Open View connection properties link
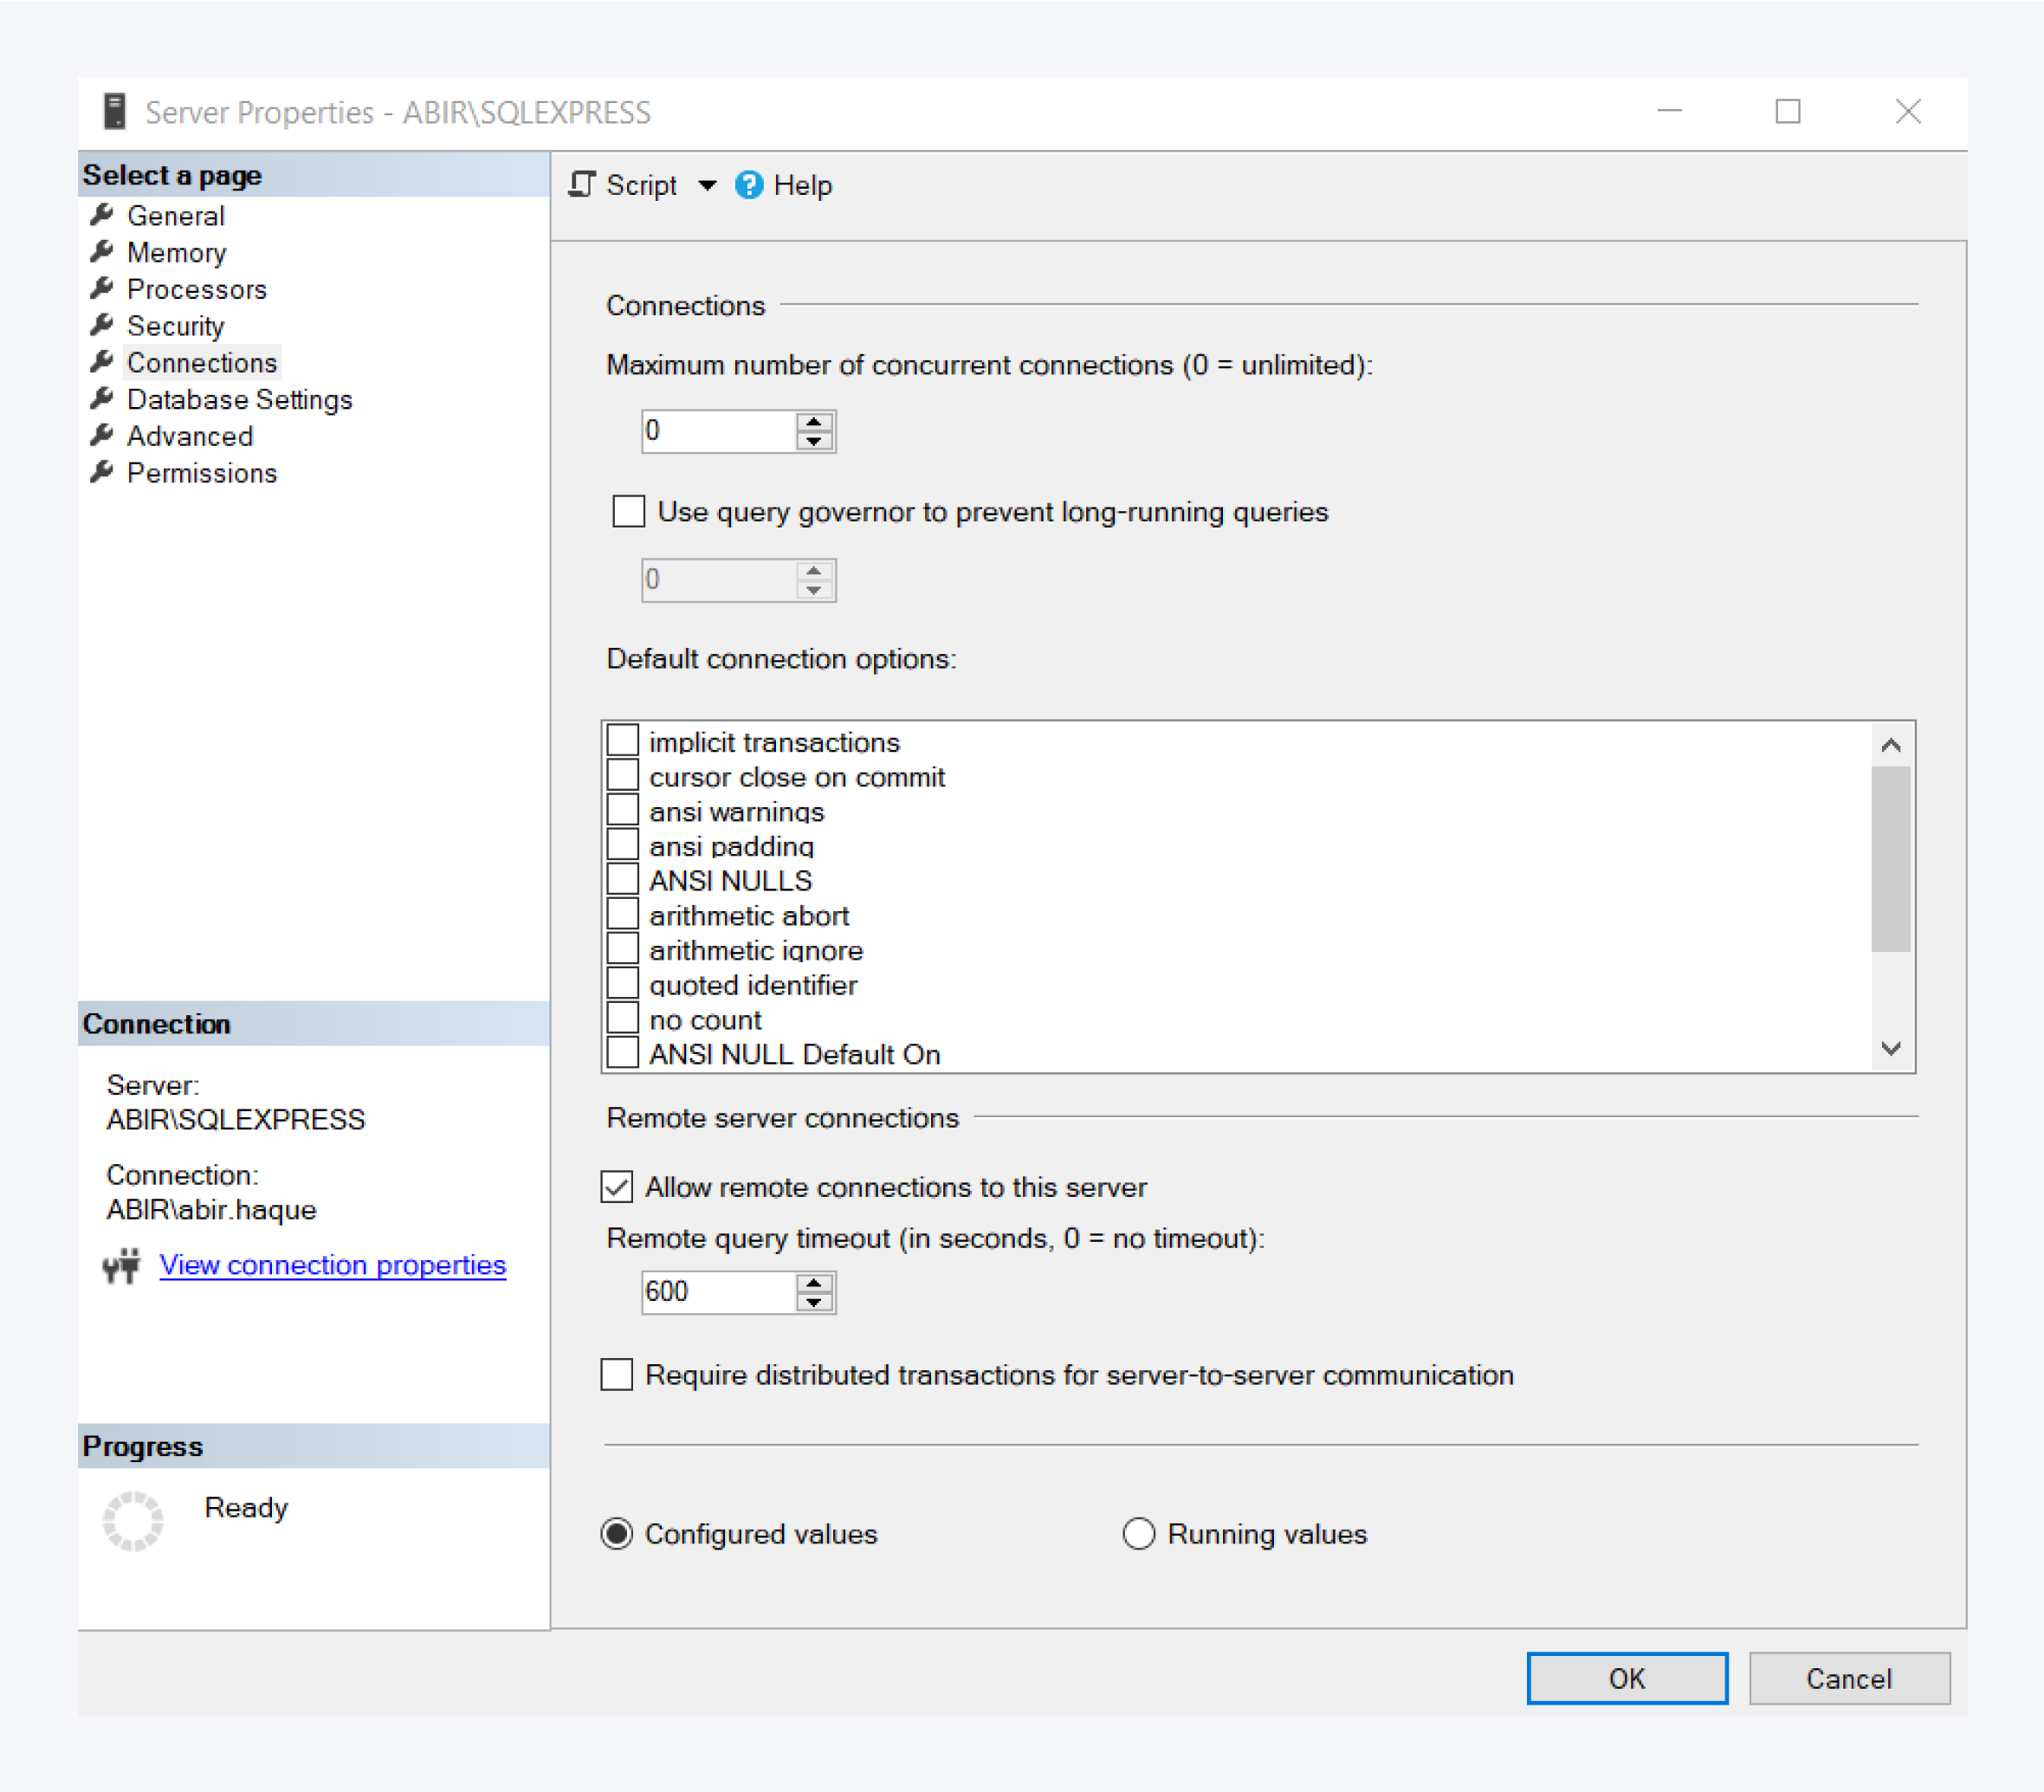The height and width of the screenshot is (1792, 2044). pos(333,1264)
